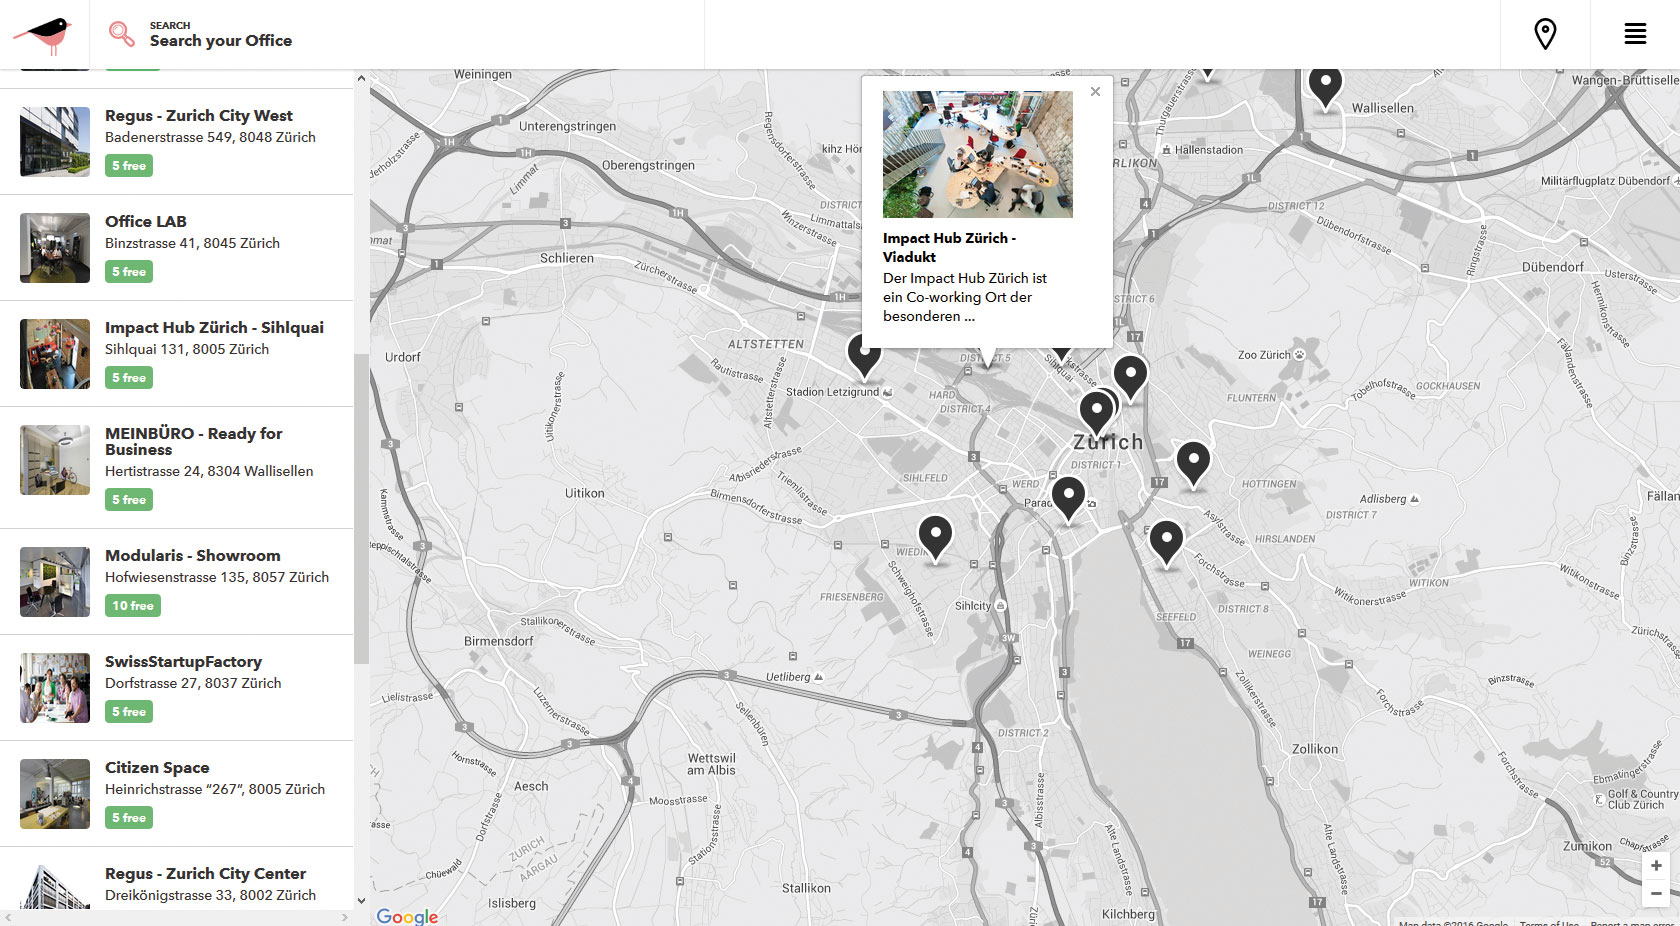1680x926 pixels.
Task: Click the map pin above the Zürich label
Action: point(1096,413)
